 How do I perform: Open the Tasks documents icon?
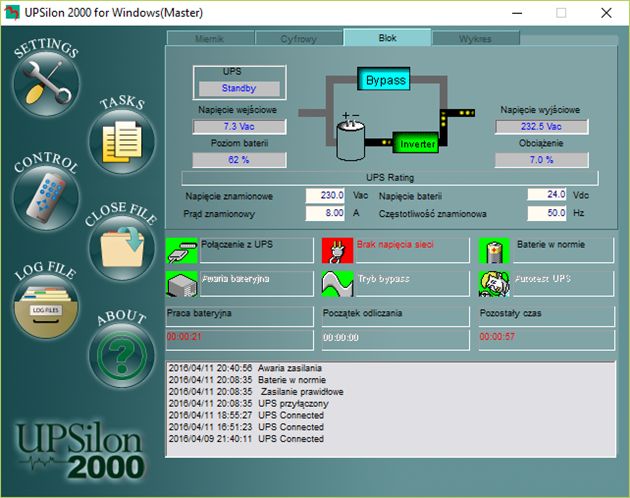pos(122,142)
